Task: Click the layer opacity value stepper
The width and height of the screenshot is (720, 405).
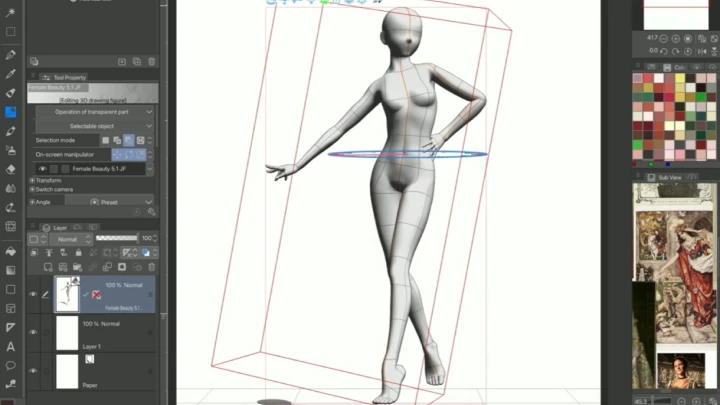Action: (155, 238)
